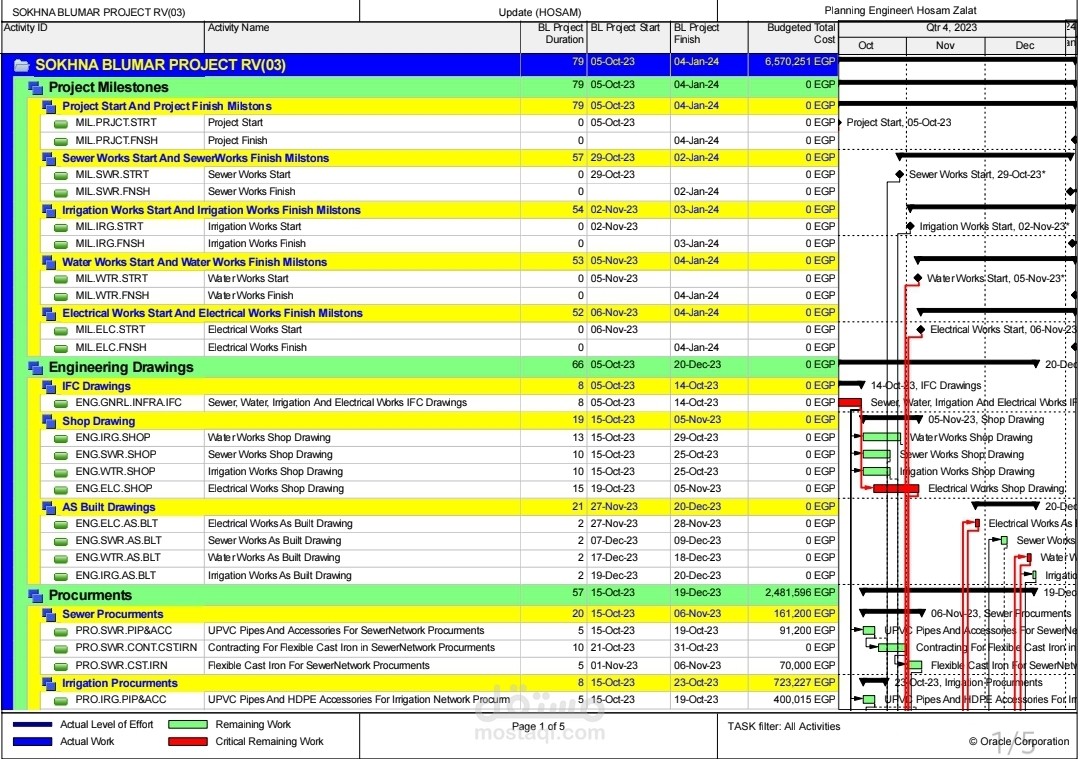1080x759 pixels.
Task: Select Contracting For Flexible Cast Iron activity name
Action: click(x=351, y=647)
